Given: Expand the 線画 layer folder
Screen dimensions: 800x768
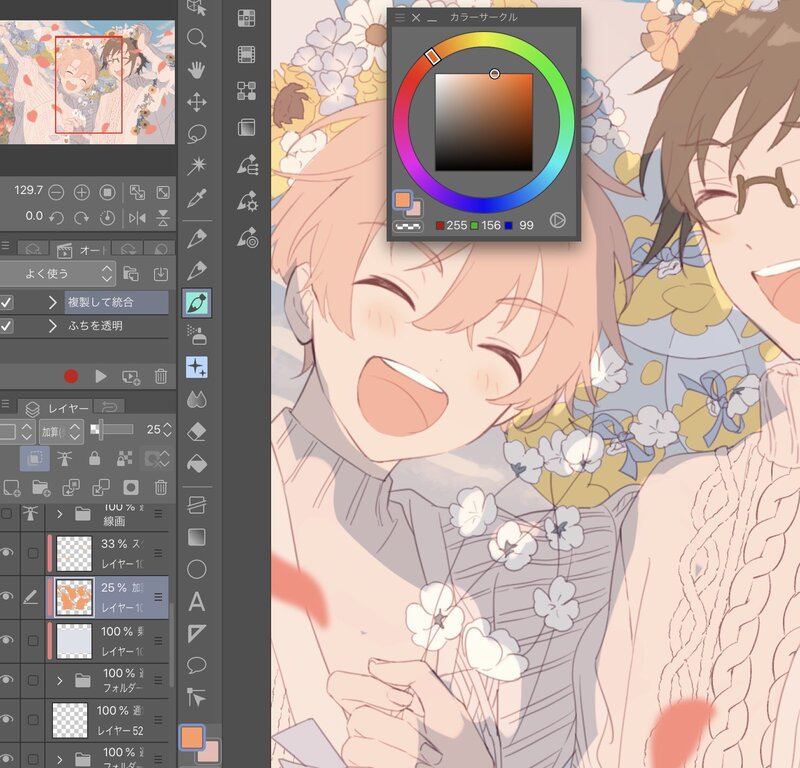Looking at the screenshot, I should click(x=59, y=514).
